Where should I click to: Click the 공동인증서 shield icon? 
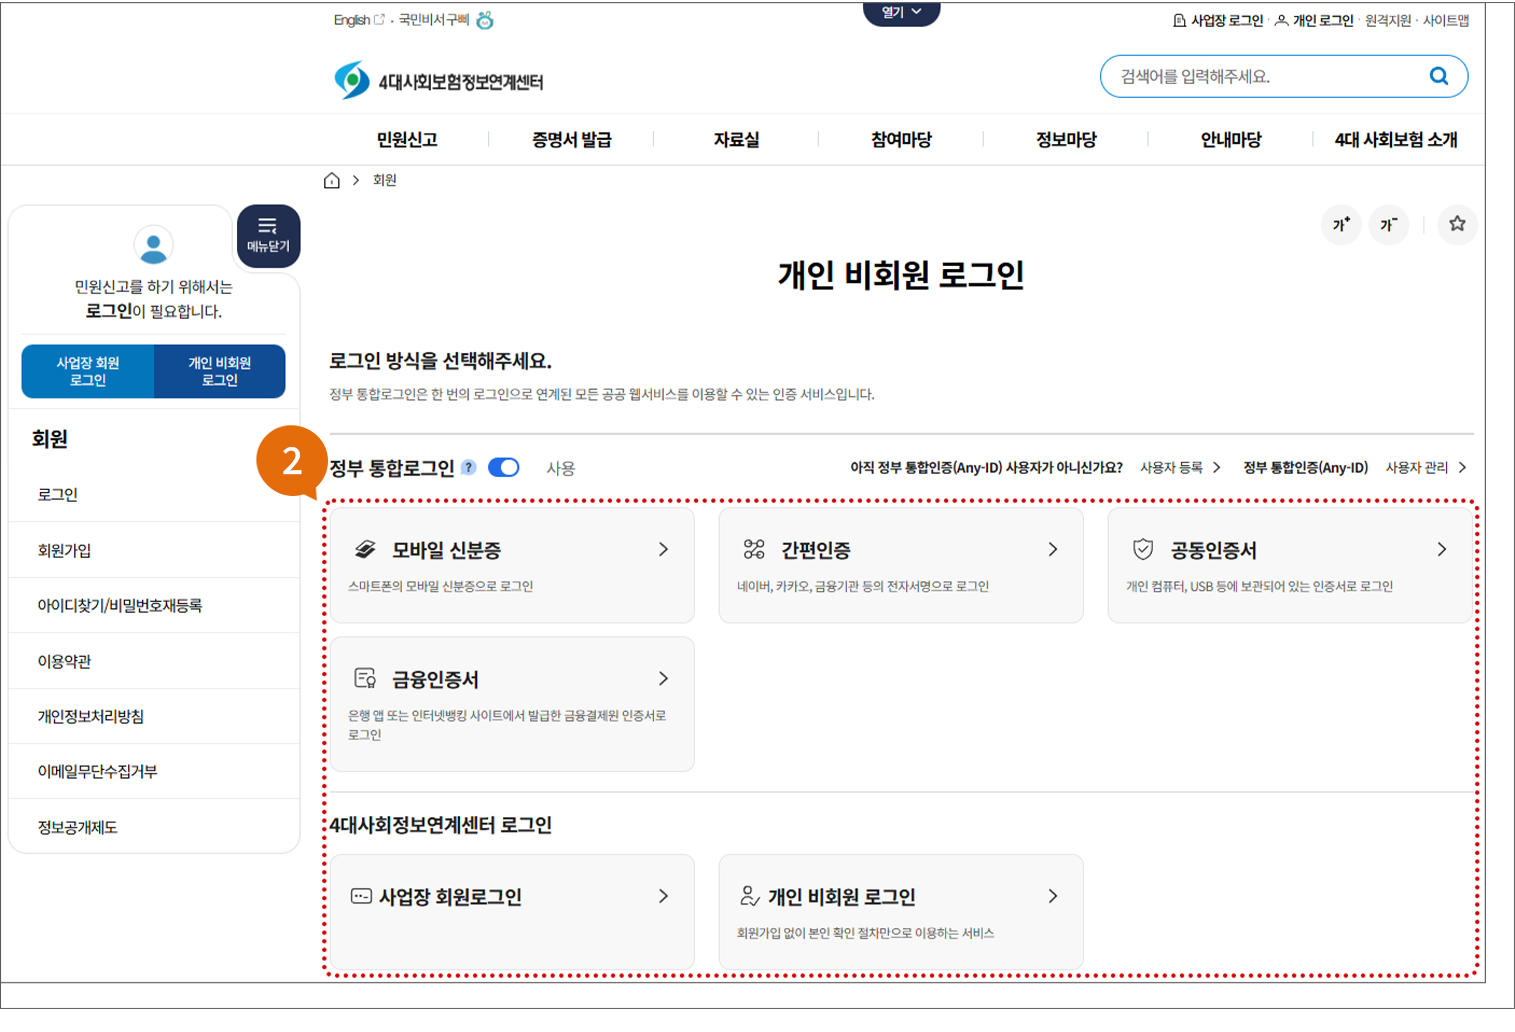[1143, 549]
